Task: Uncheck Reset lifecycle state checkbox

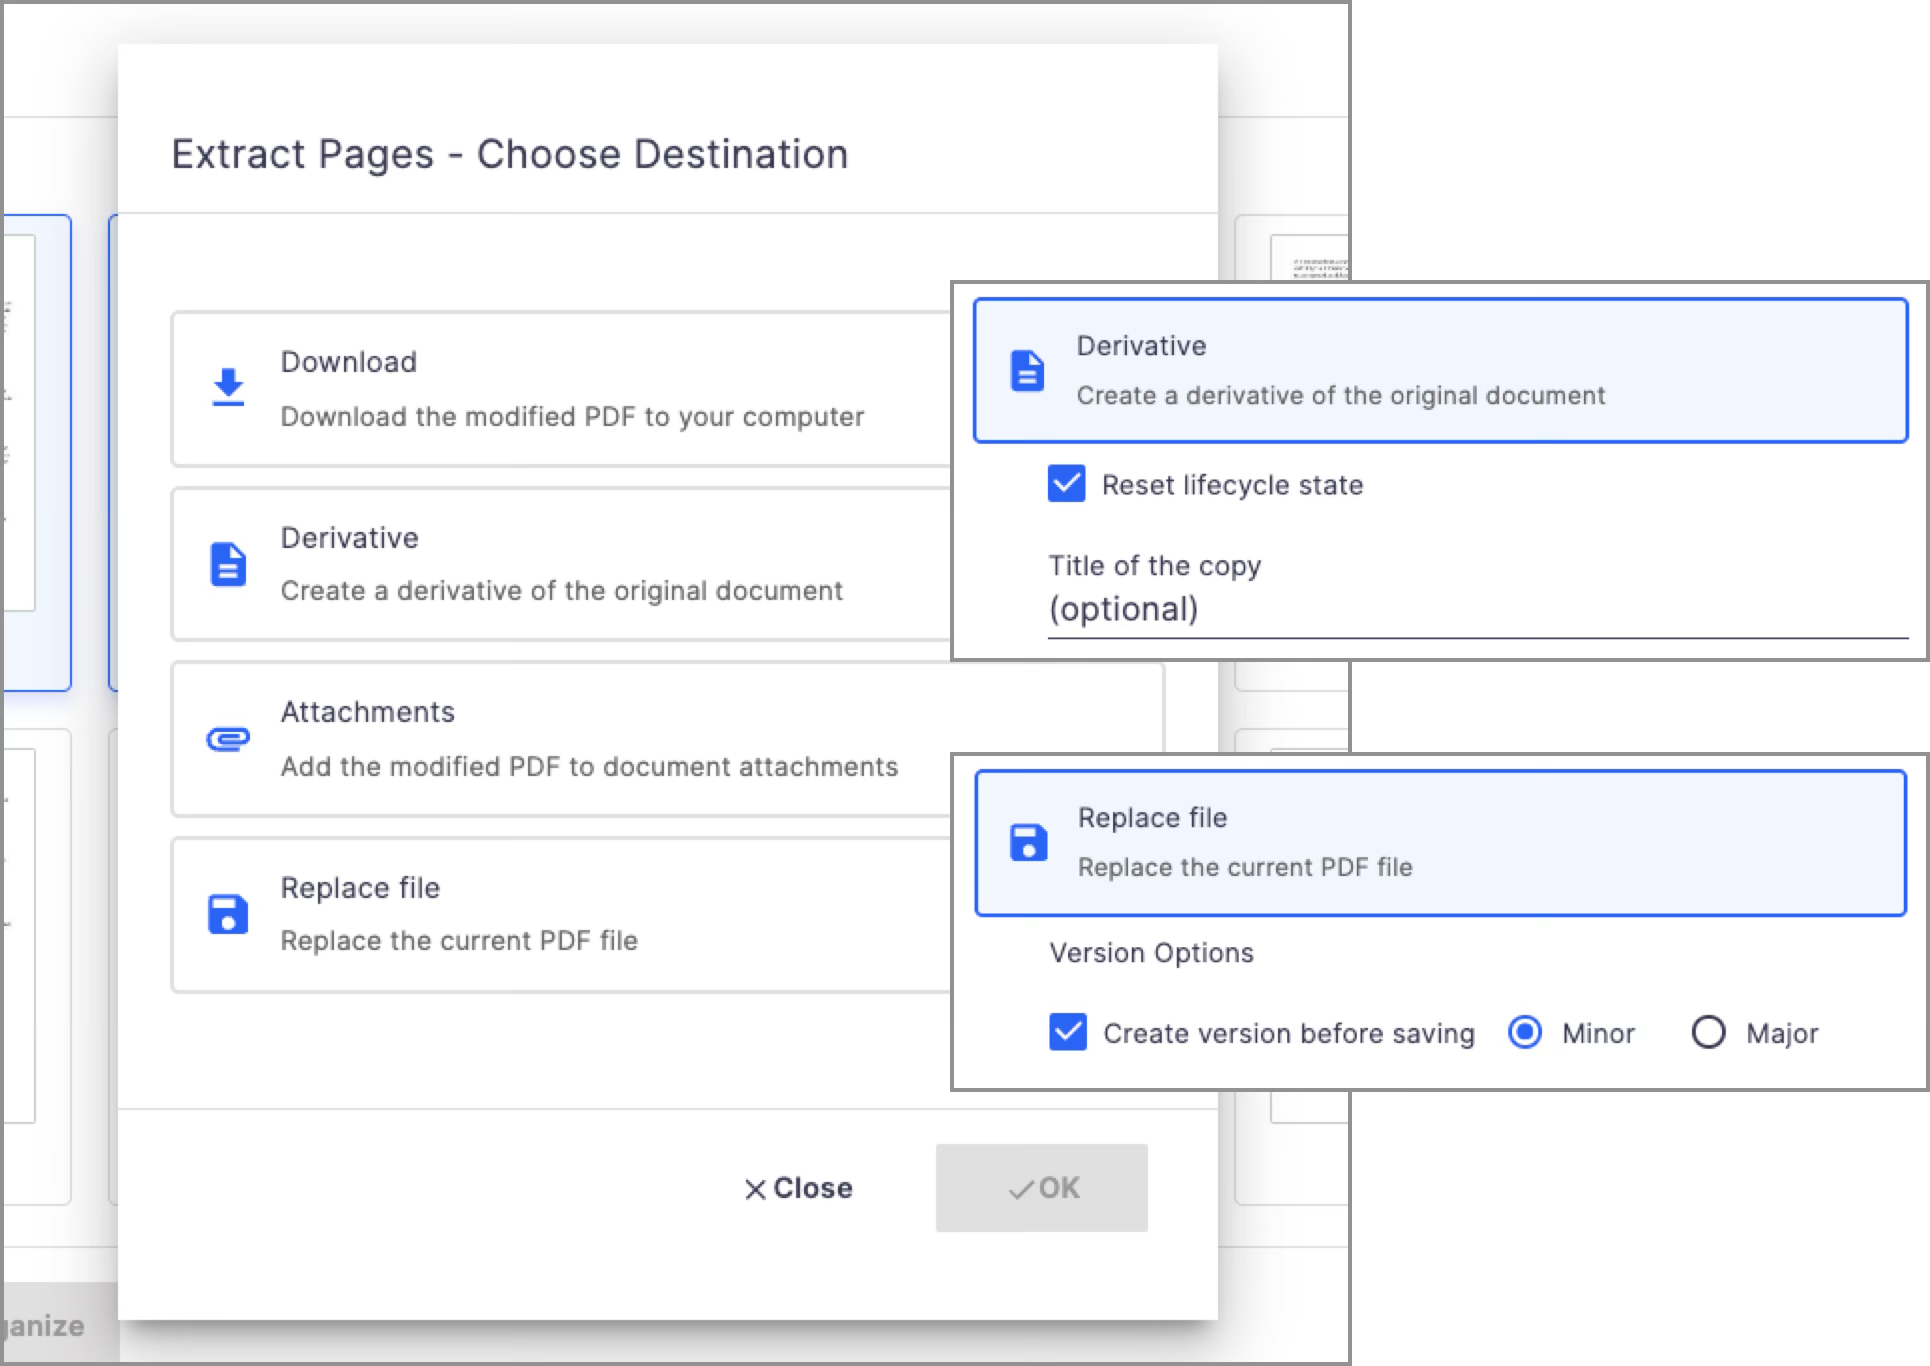Action: click(1066, 484)
